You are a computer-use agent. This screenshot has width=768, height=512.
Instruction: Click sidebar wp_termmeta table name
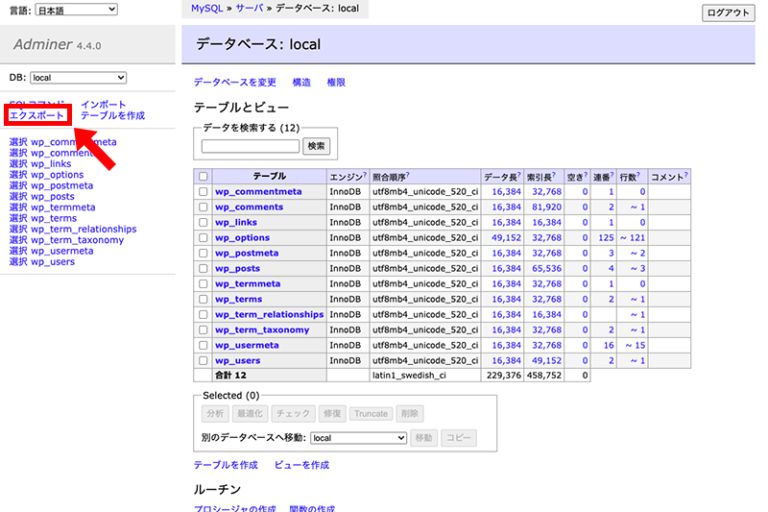pos(63,207)
